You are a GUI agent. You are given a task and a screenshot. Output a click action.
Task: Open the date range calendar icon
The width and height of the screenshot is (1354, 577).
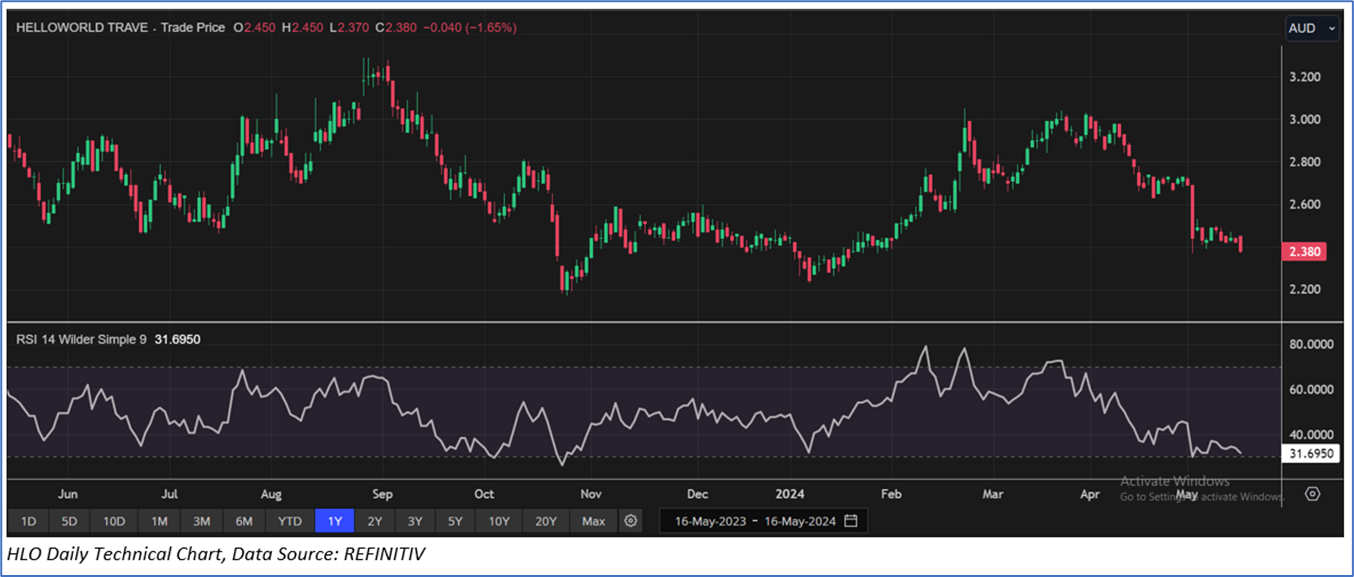(851, 521)
